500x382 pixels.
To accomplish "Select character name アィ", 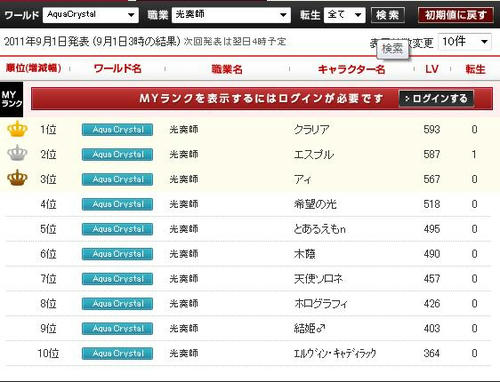I will pos(303,179).
